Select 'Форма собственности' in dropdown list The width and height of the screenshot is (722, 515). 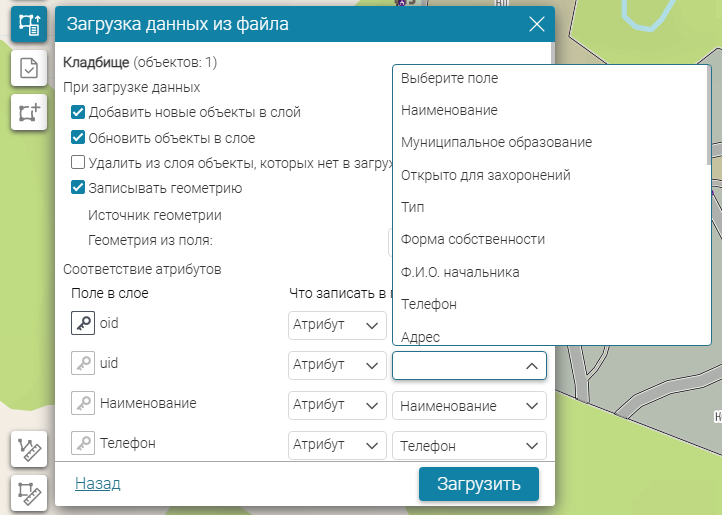coord(472,239)
